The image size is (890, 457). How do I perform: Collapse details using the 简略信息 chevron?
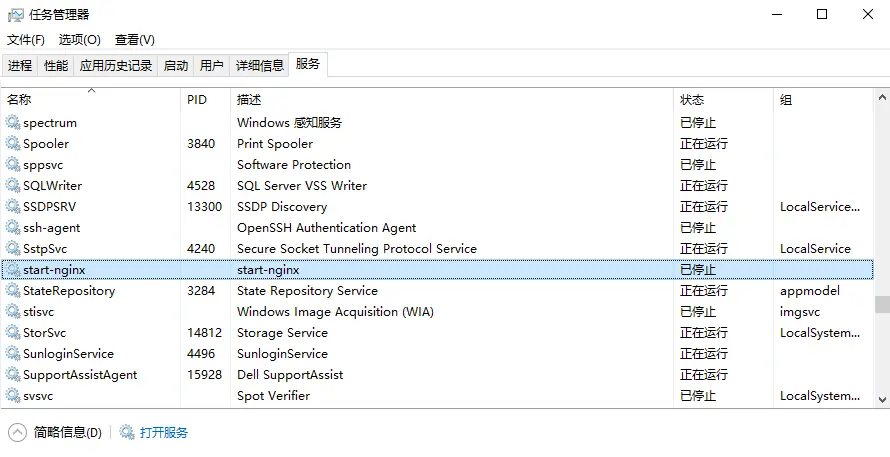click(x=18, y=433)
